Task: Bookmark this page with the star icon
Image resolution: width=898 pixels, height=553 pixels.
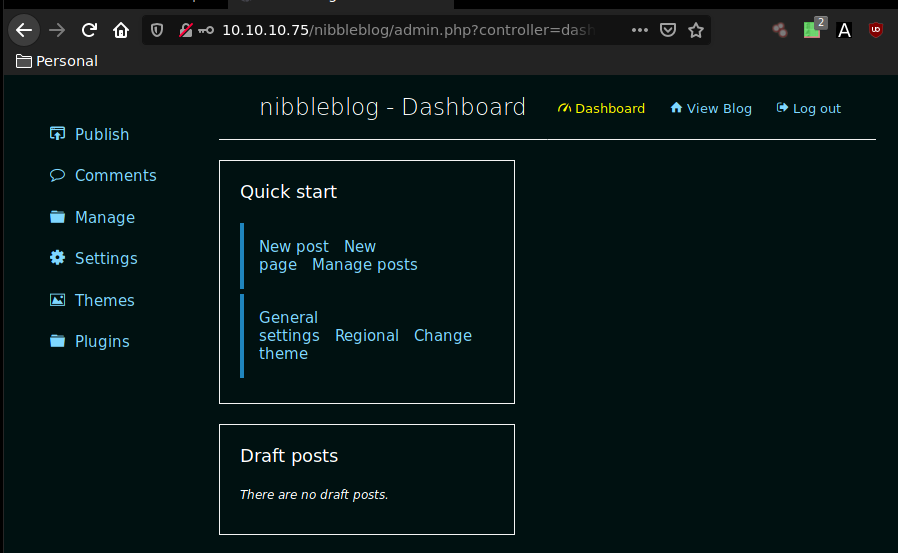Action: click(696, 30)
